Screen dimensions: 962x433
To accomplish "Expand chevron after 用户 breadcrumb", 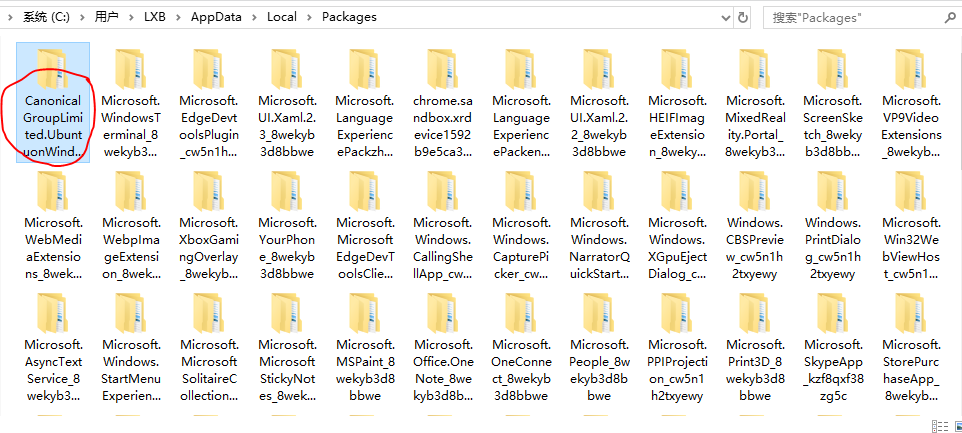I will pos(131,17).
